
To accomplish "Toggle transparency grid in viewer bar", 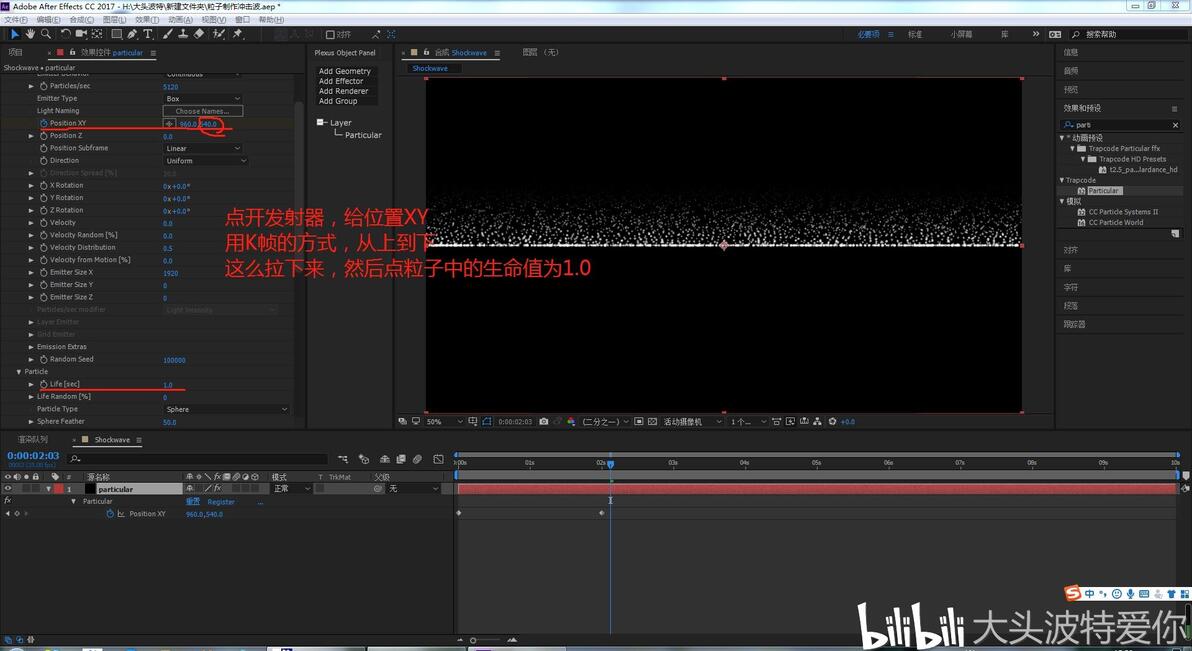I will (x=652, y=421).
